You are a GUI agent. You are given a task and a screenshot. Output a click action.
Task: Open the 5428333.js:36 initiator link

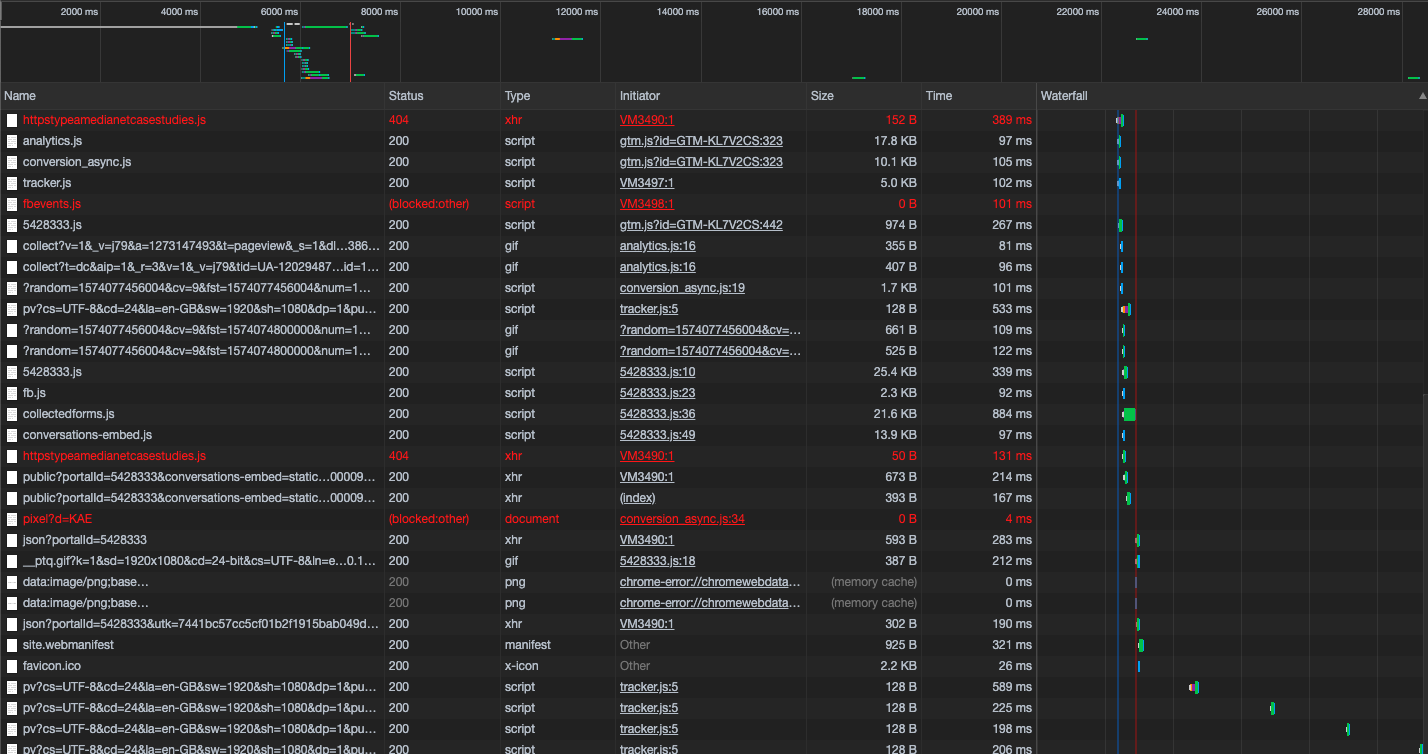(x=657, y=414)
